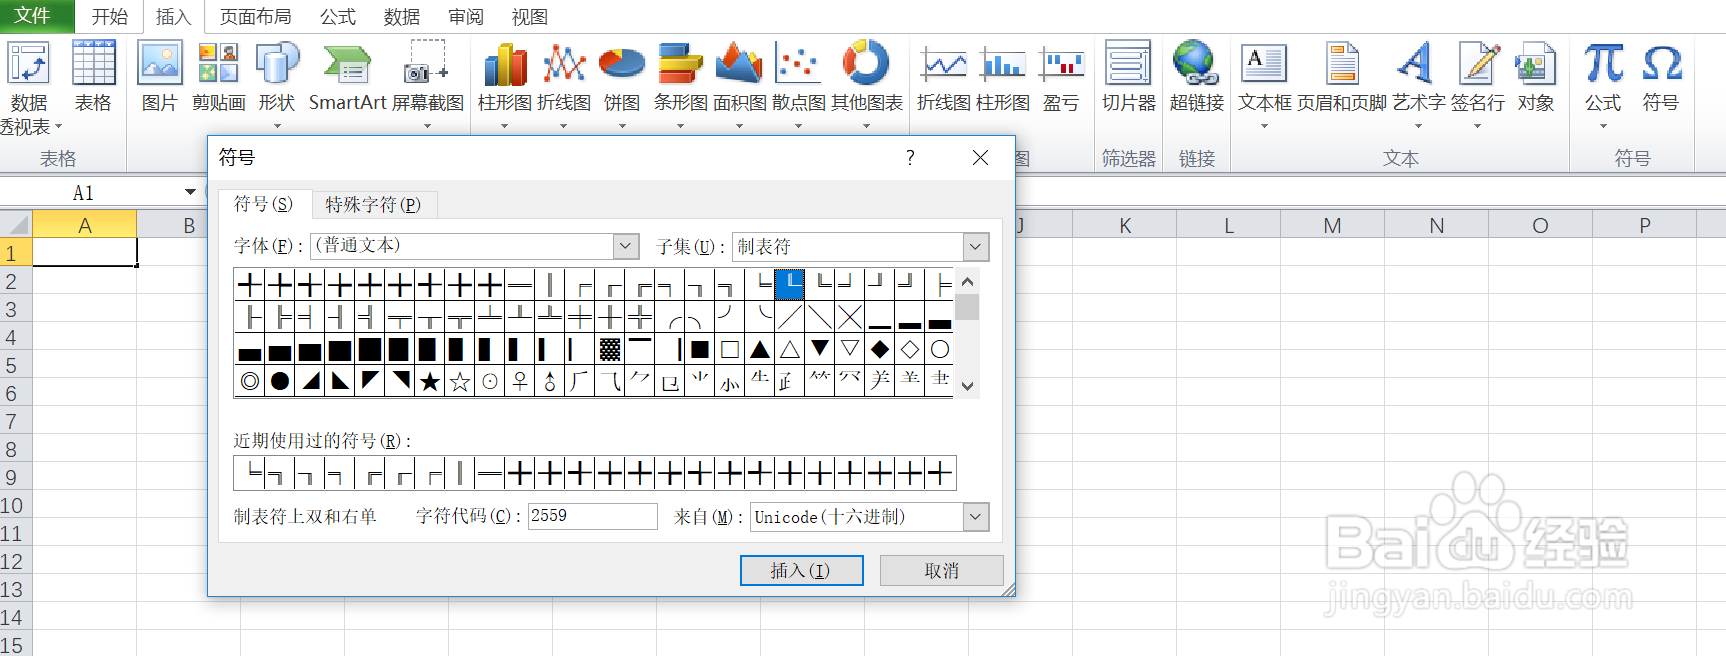The height and width of the screenshot is (656, 1726).
Task: Insert a 图片 picture
Action: point(160,78)
